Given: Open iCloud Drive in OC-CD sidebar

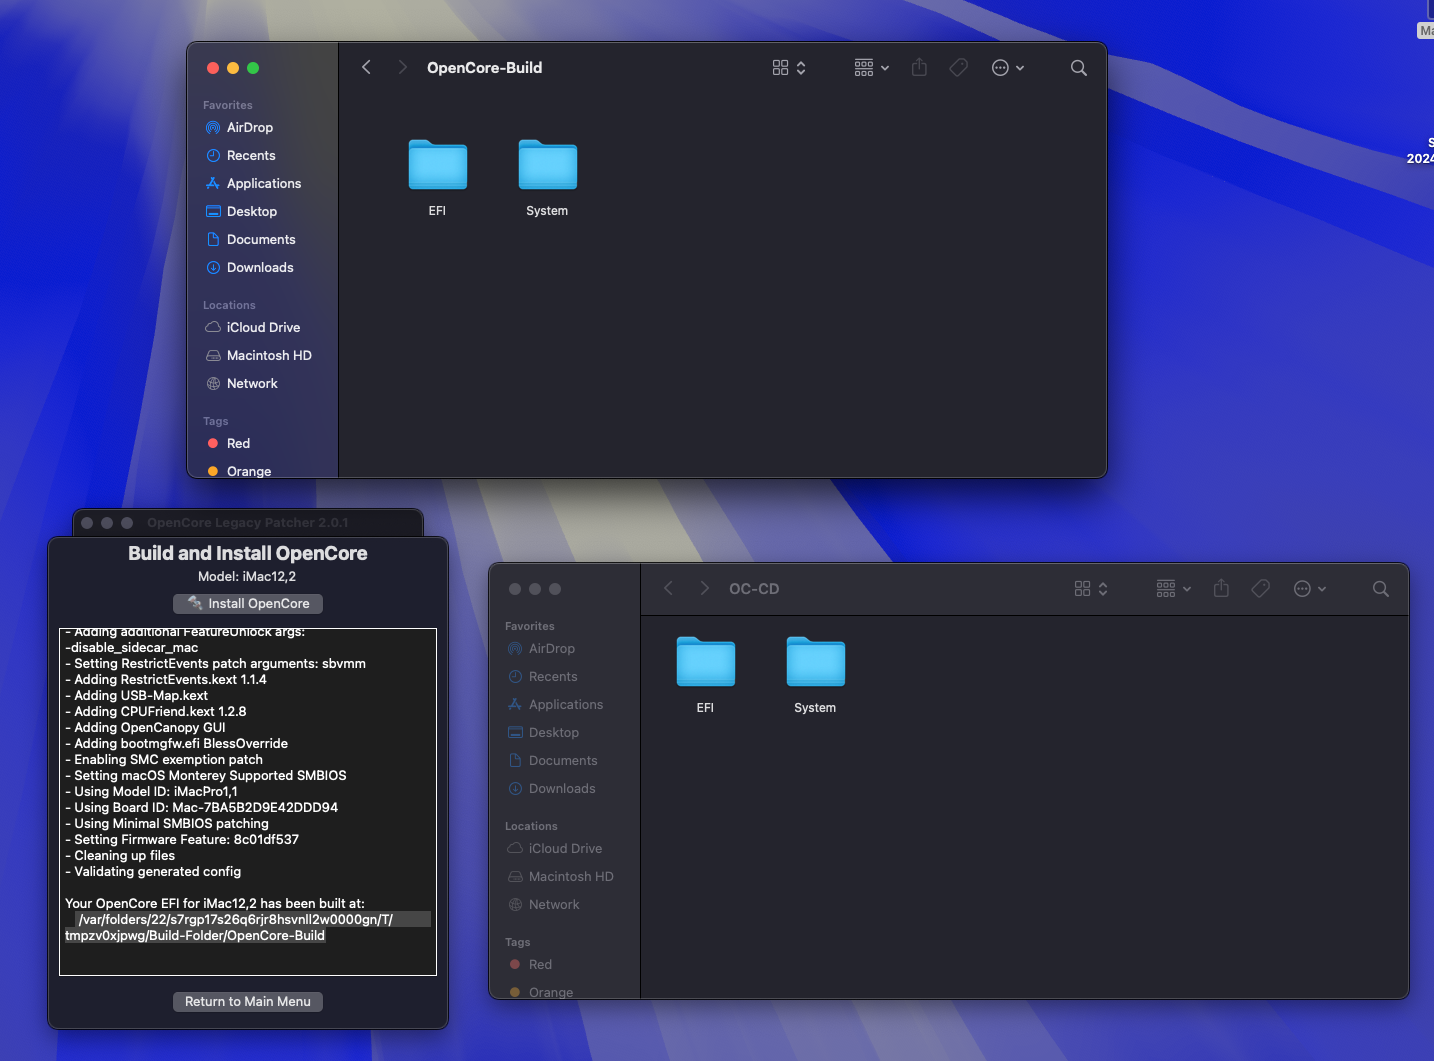Looking at the screenshot, I should pos(565,848).
